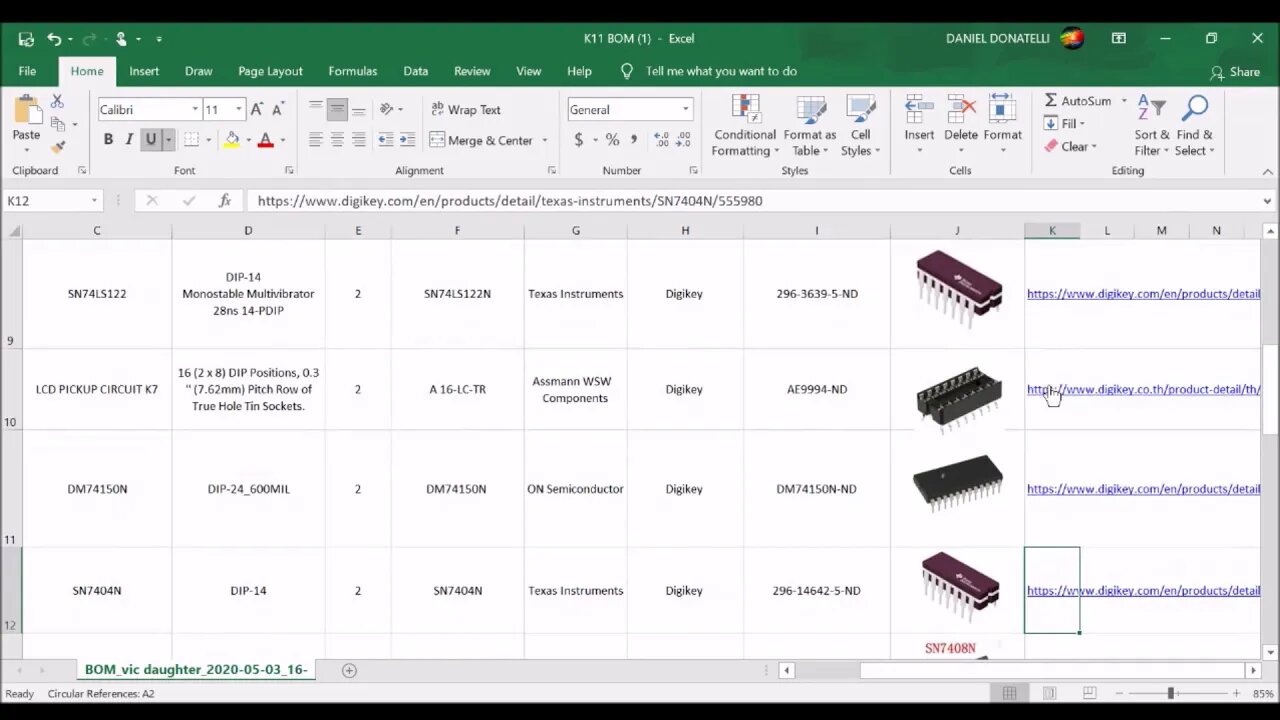Switch to the Formulas tab

353,71
